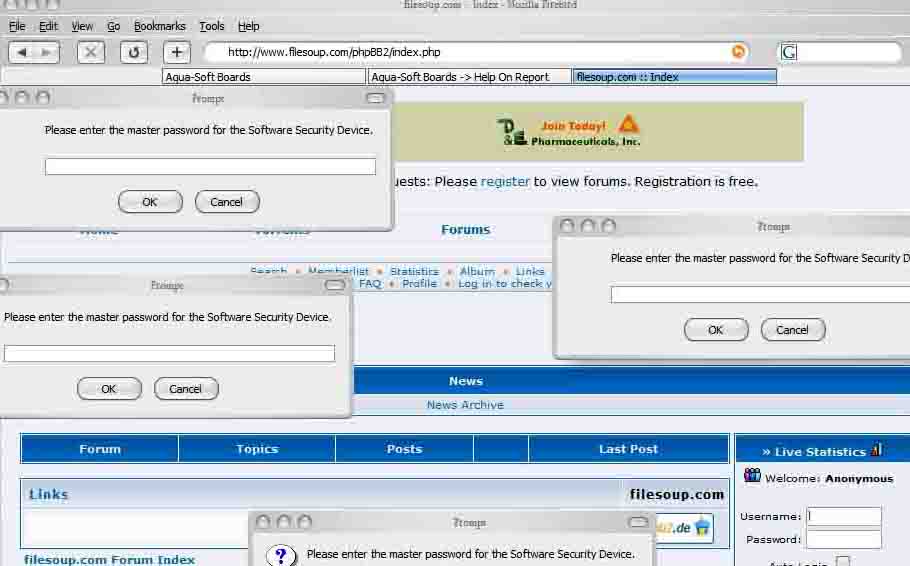Click the Links item in the navigation row

[530, 271]
